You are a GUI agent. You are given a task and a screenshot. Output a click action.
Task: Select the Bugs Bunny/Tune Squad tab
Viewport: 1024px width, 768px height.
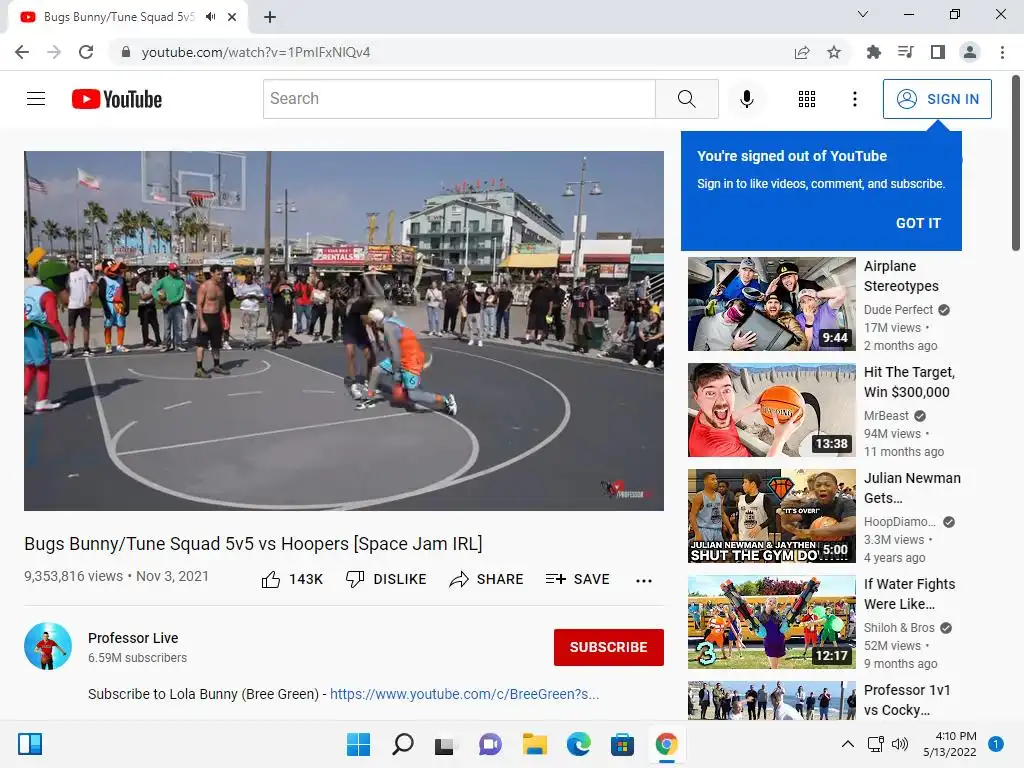118,17
